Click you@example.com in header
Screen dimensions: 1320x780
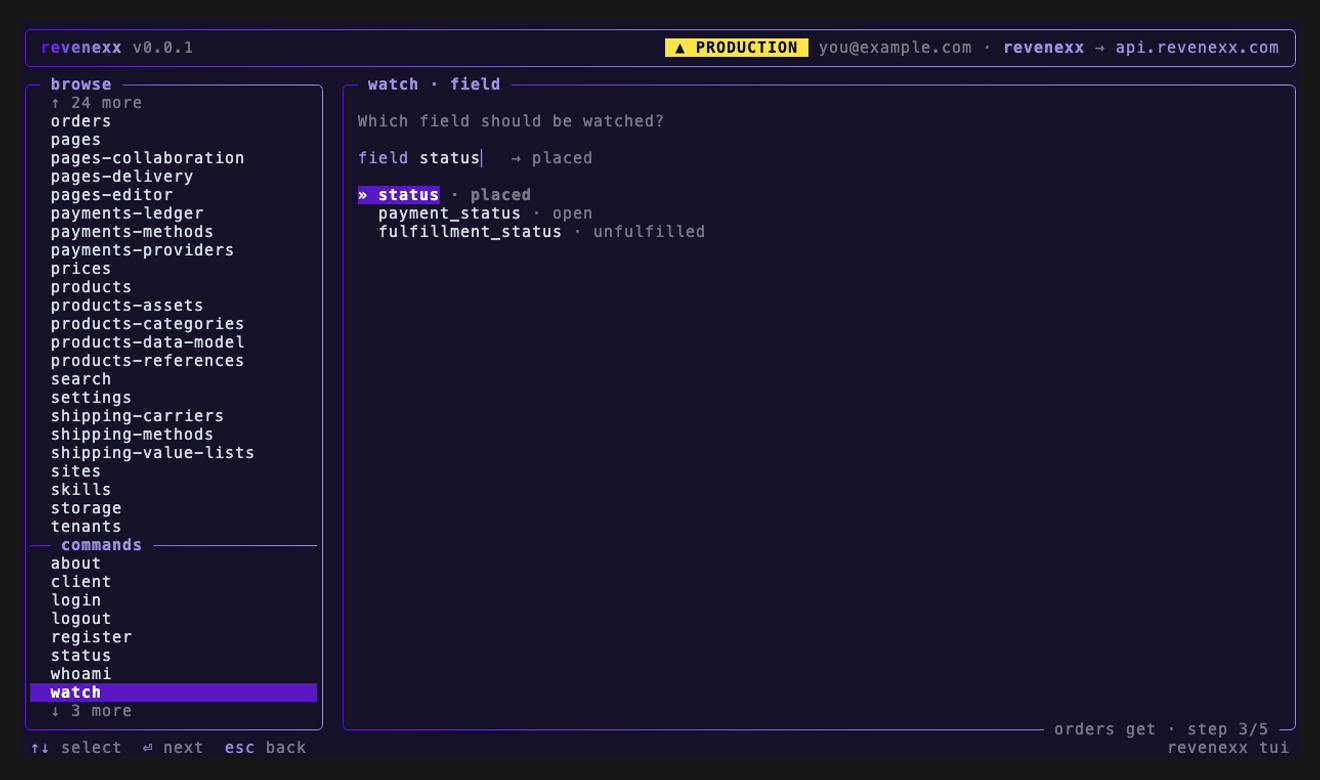[x=895, y=48]
